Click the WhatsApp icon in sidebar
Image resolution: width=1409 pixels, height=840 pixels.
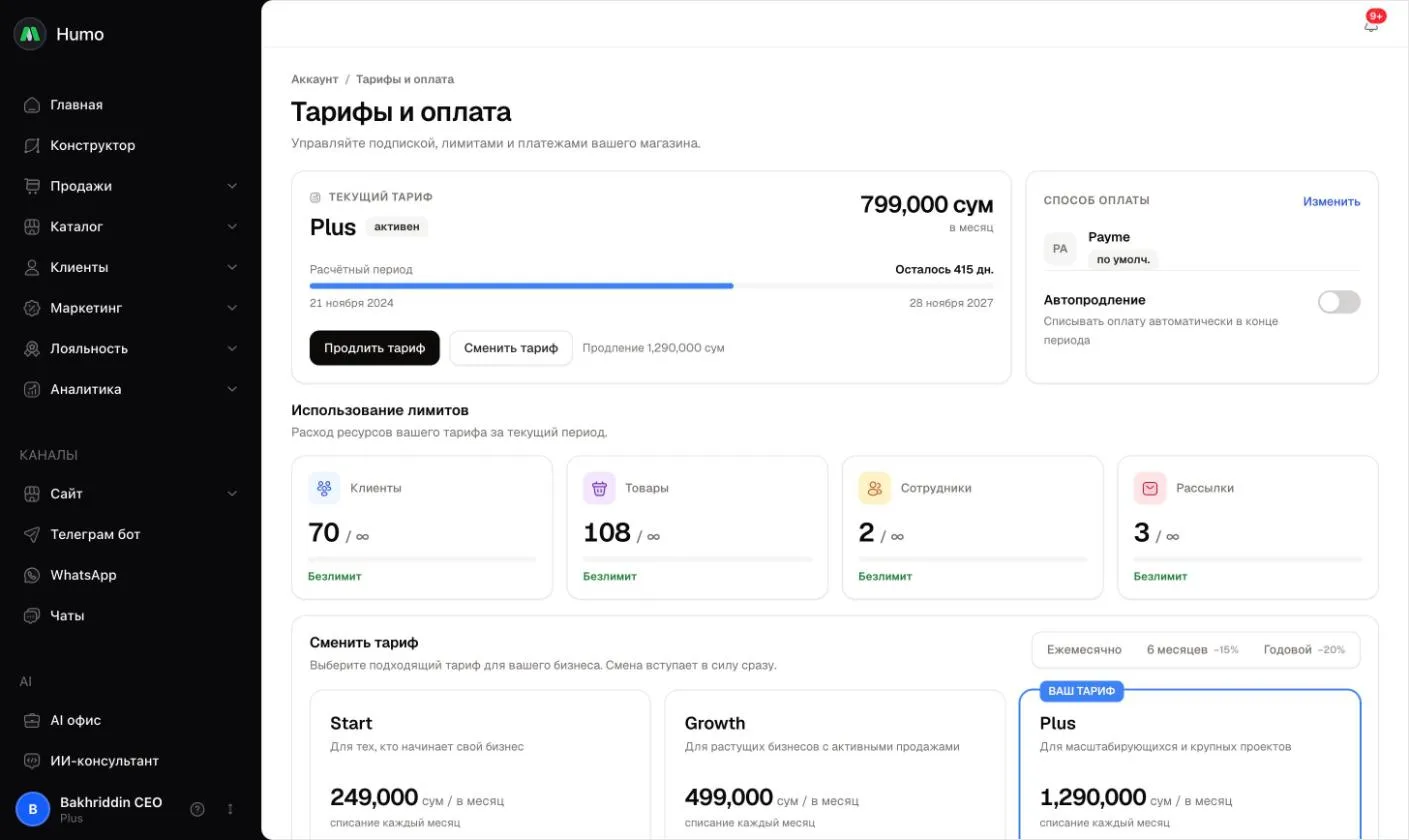pos(32,575)
